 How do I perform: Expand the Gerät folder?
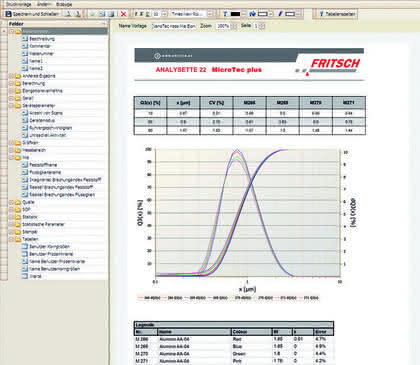click(11, 98)
